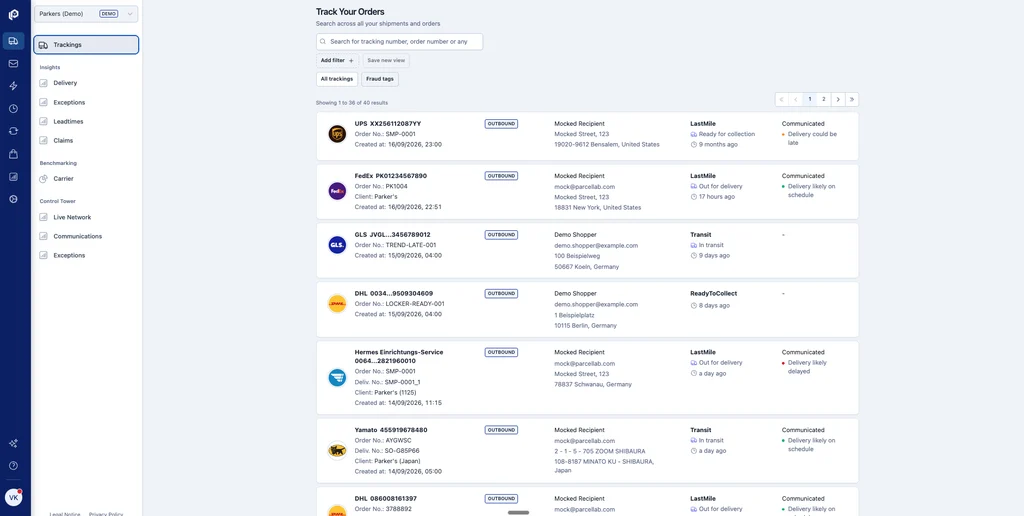Select page 1 in pagination
This screenshot has height=516, width=1024.
click(x=810, y=99)
